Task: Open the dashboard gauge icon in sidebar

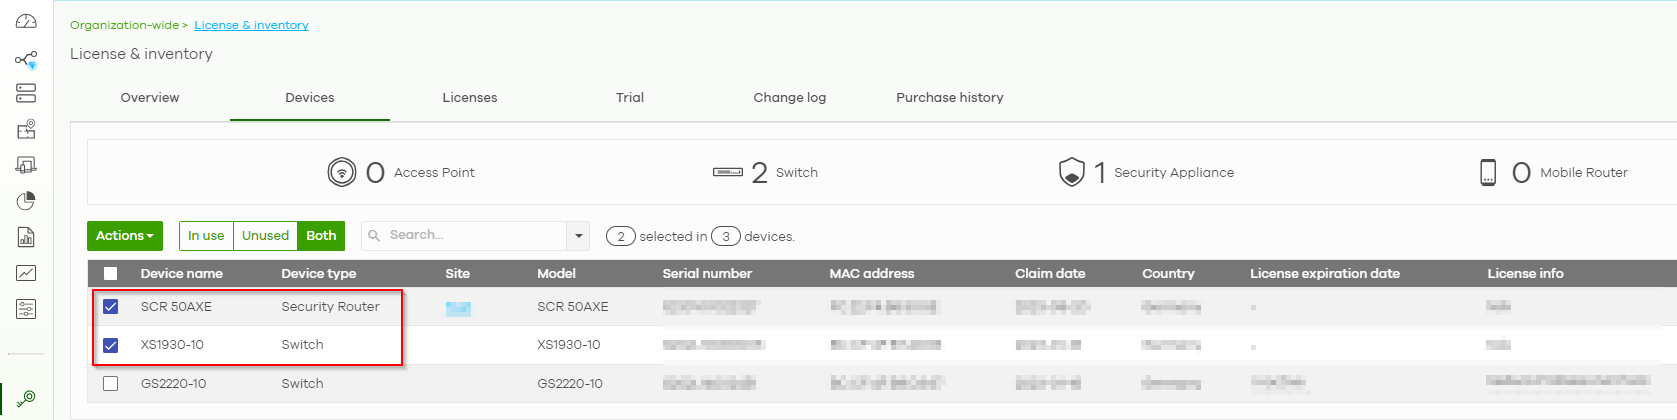Action: click(26, 22)
